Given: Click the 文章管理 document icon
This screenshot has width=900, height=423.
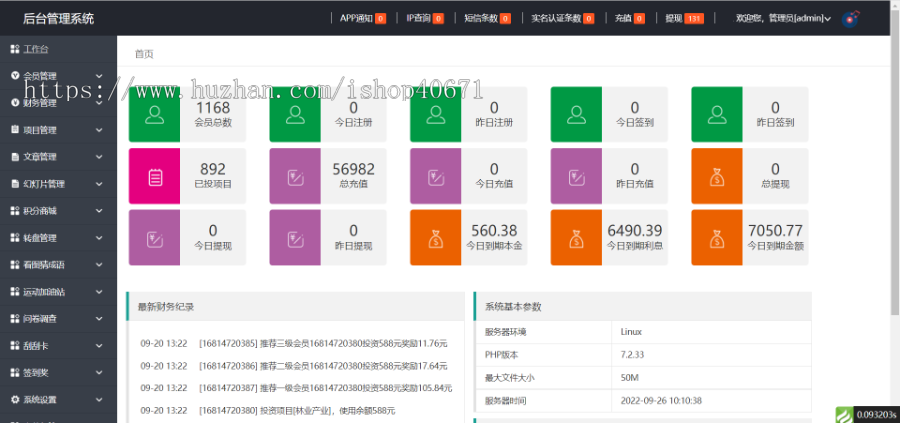Looking at the screenshot, I should [15, 157].
